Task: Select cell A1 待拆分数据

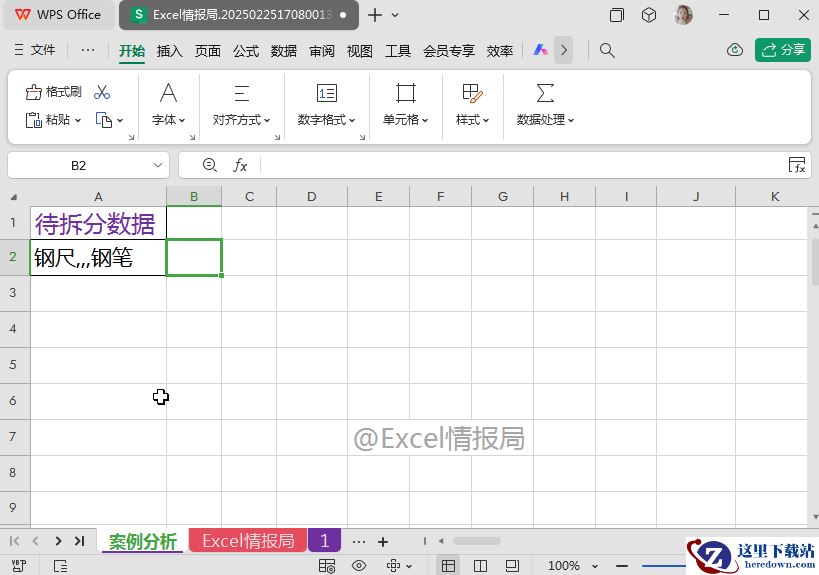Action: (x=98, y=224)
